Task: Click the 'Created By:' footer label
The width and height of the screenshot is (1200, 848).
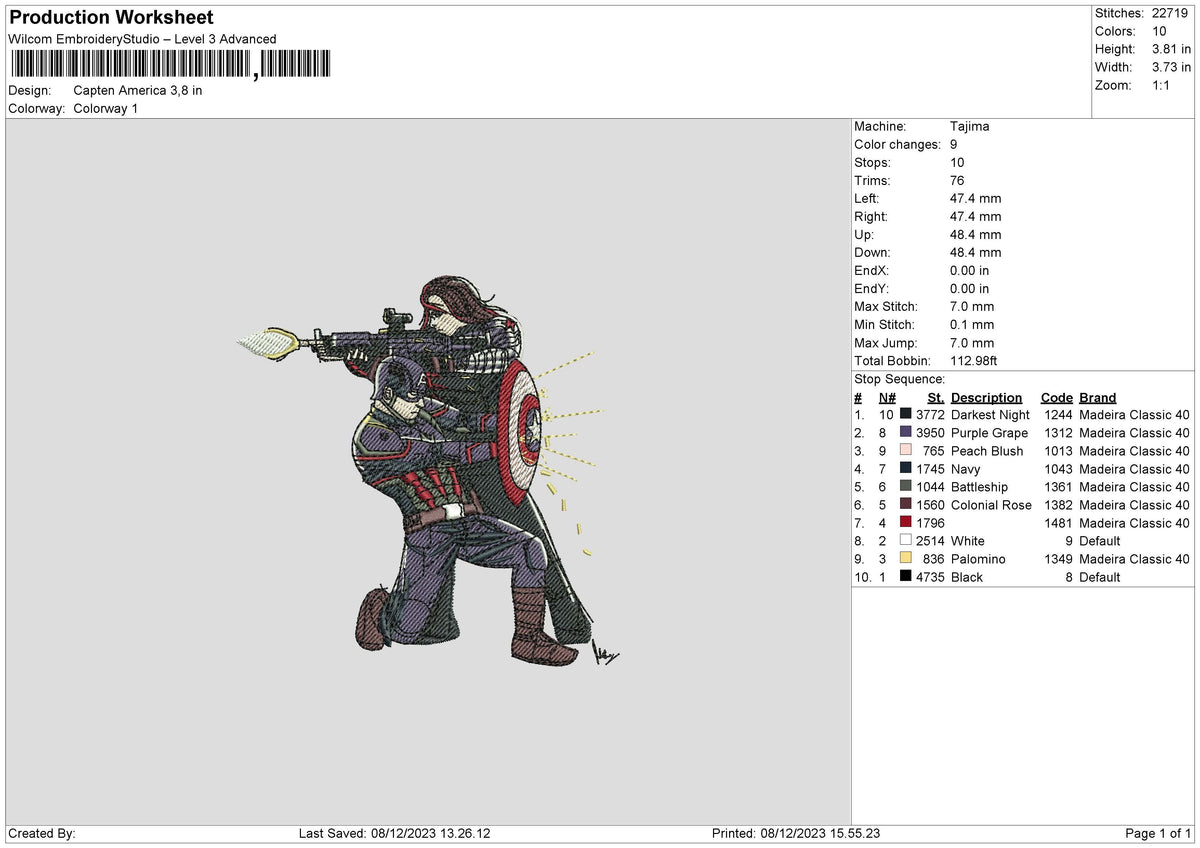Action: (42, 833)
